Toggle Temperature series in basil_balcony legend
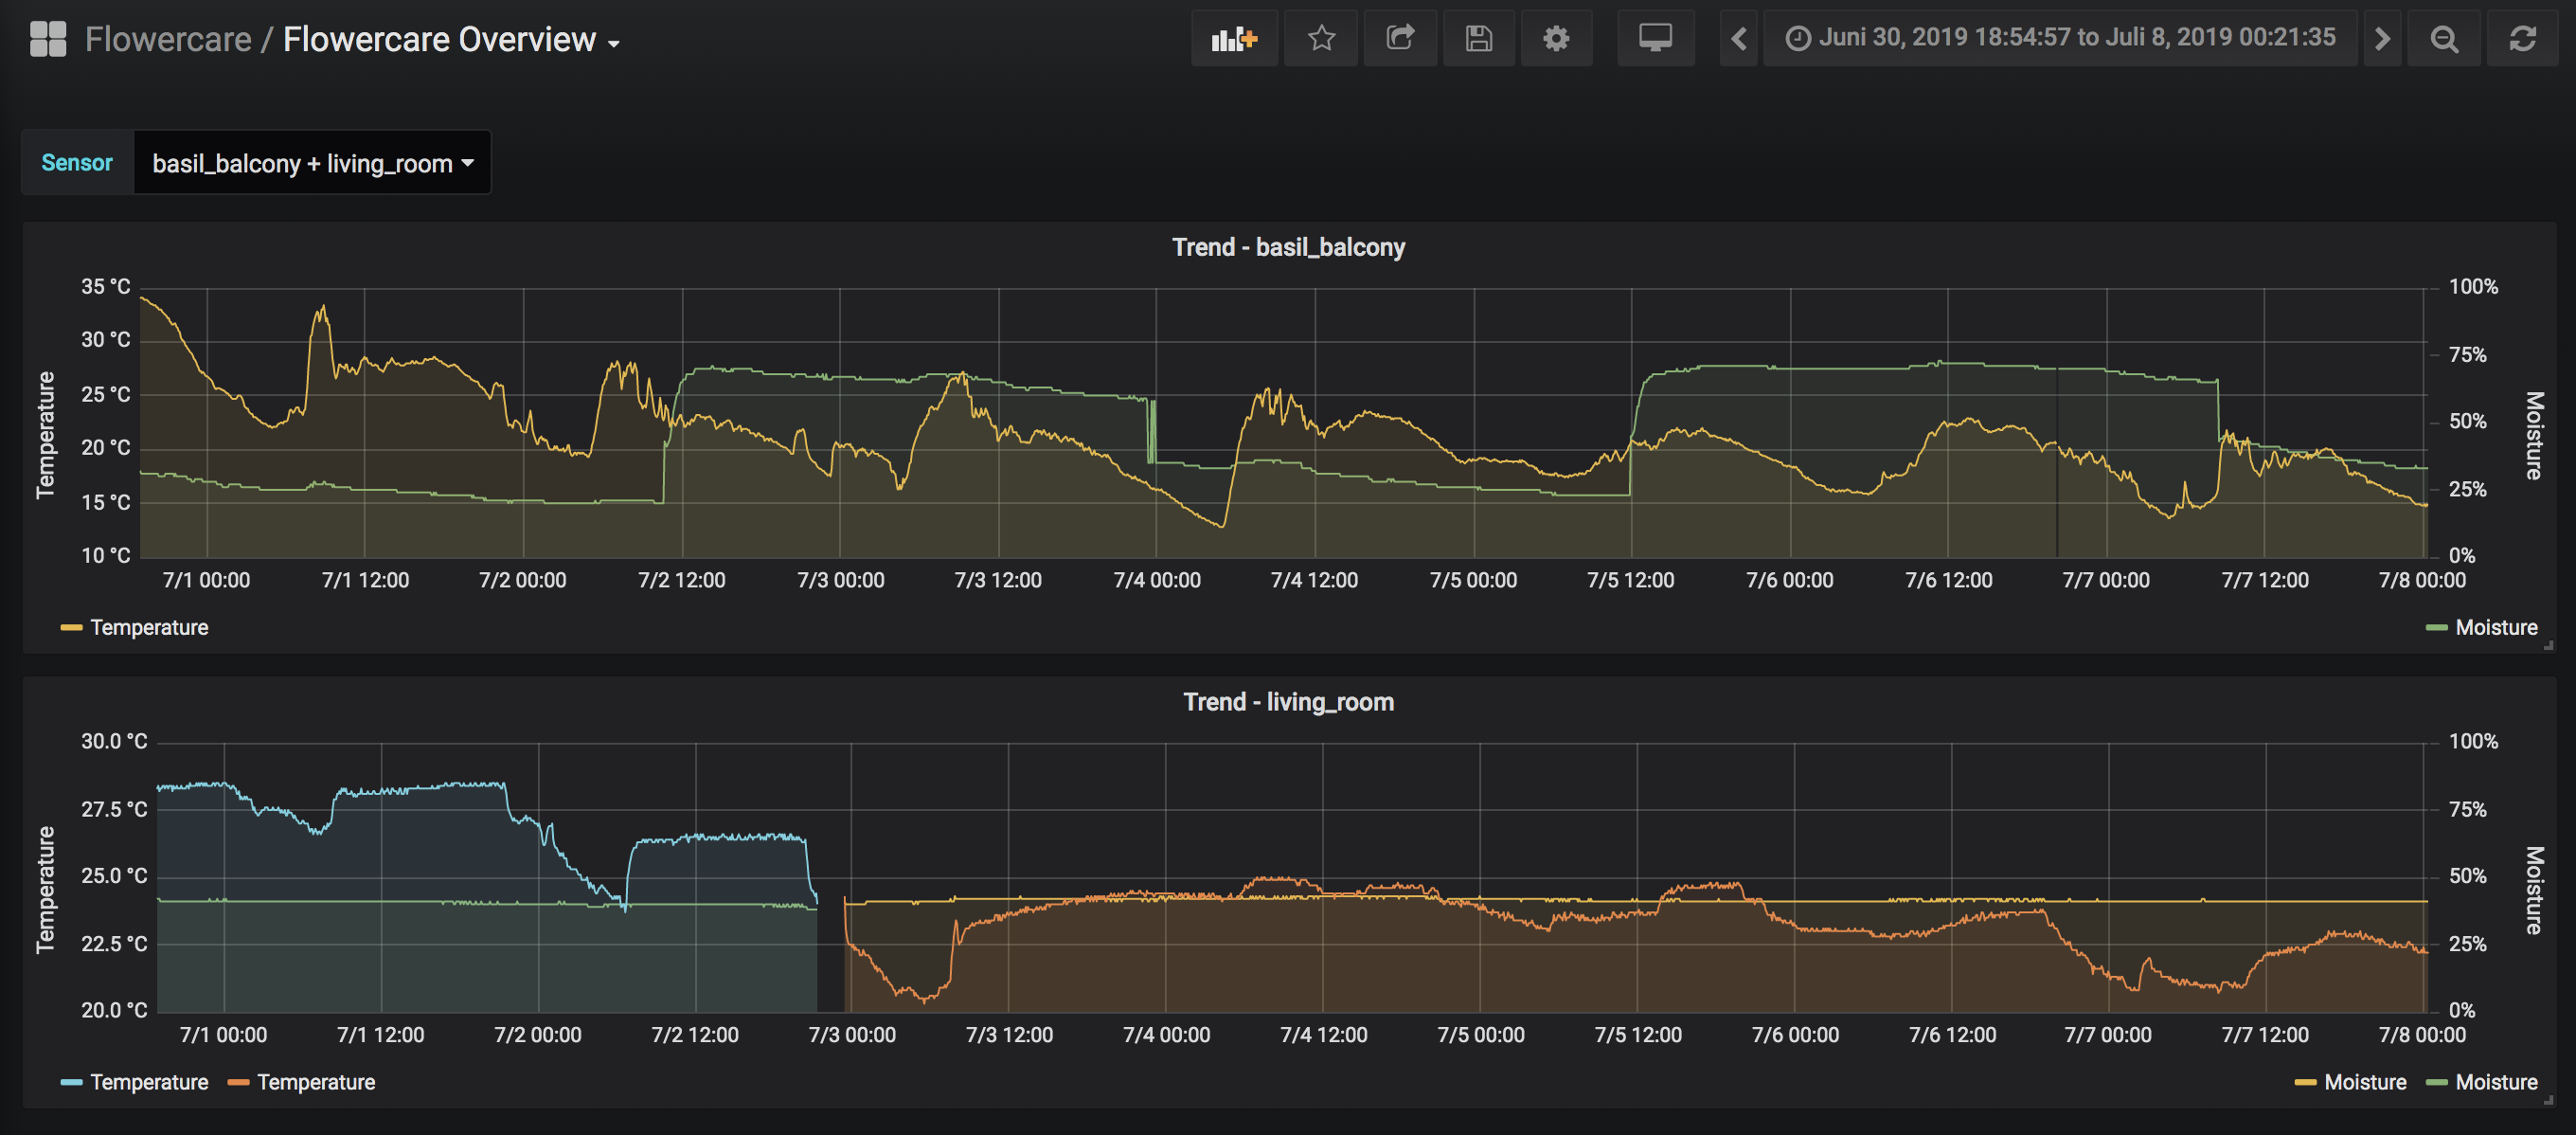 click(x=149, y=628)
